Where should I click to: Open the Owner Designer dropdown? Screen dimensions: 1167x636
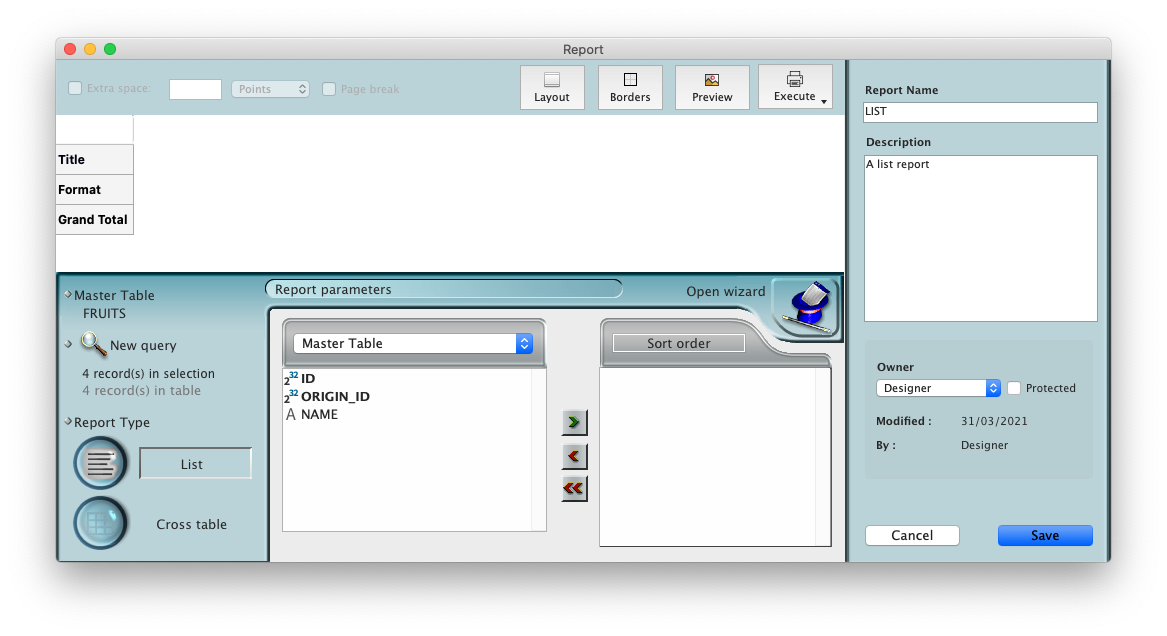pyautogui.click(x=938, y=388)
